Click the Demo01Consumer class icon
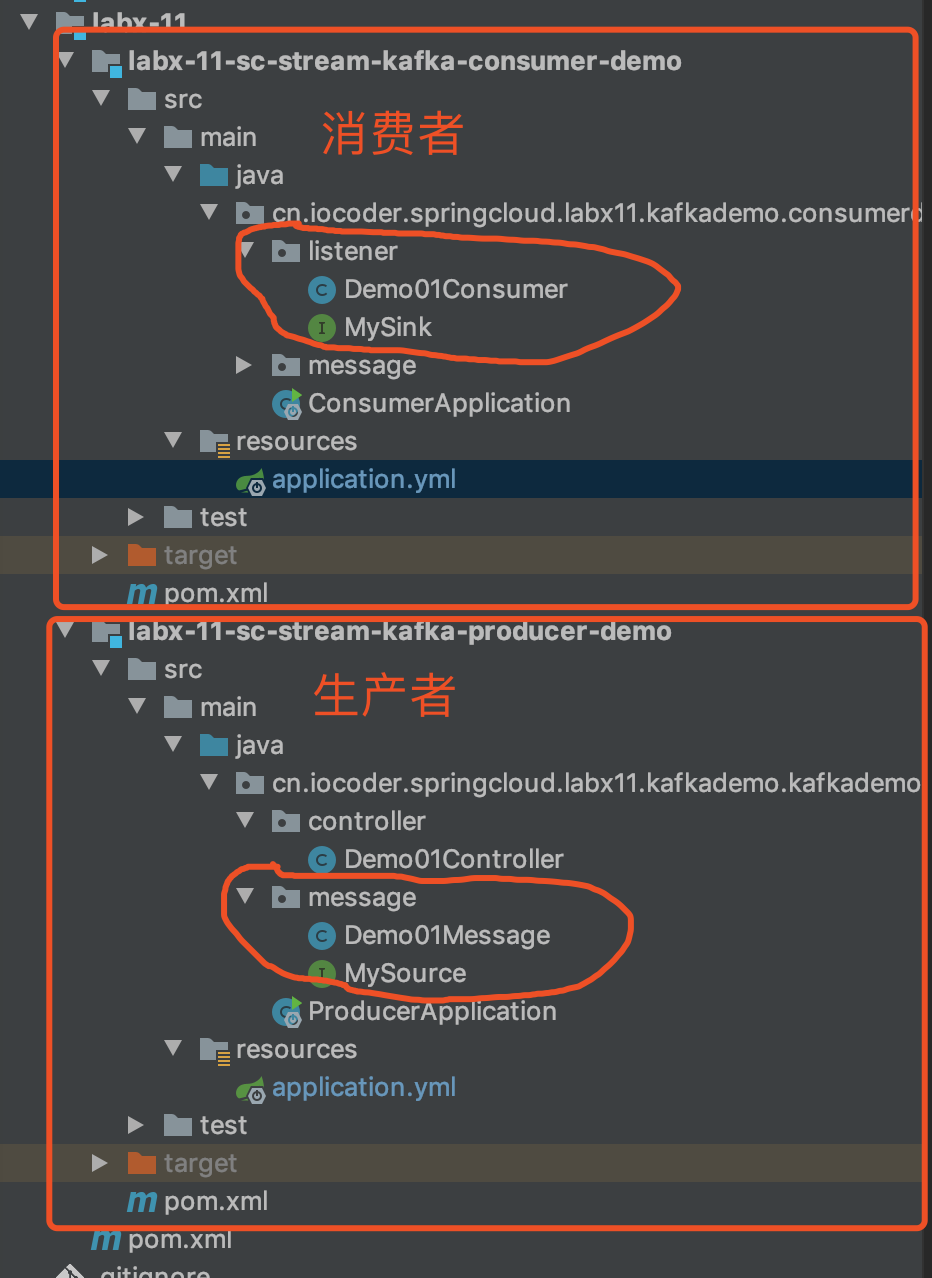 pos(321,290)
